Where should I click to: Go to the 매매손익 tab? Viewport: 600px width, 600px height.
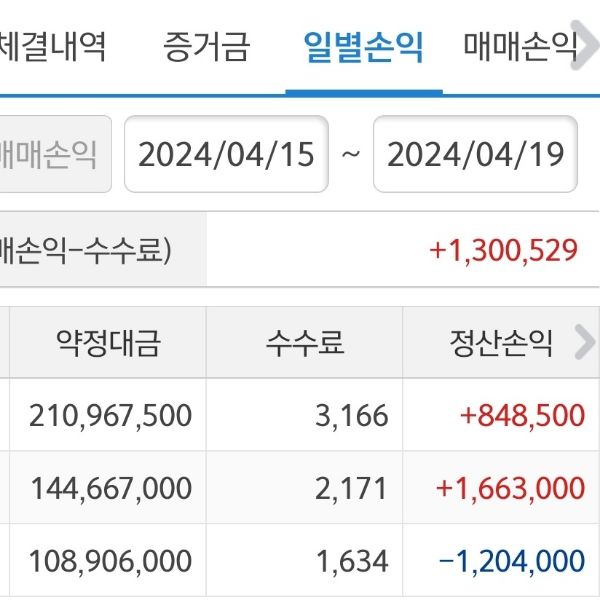tap(520, 46)
